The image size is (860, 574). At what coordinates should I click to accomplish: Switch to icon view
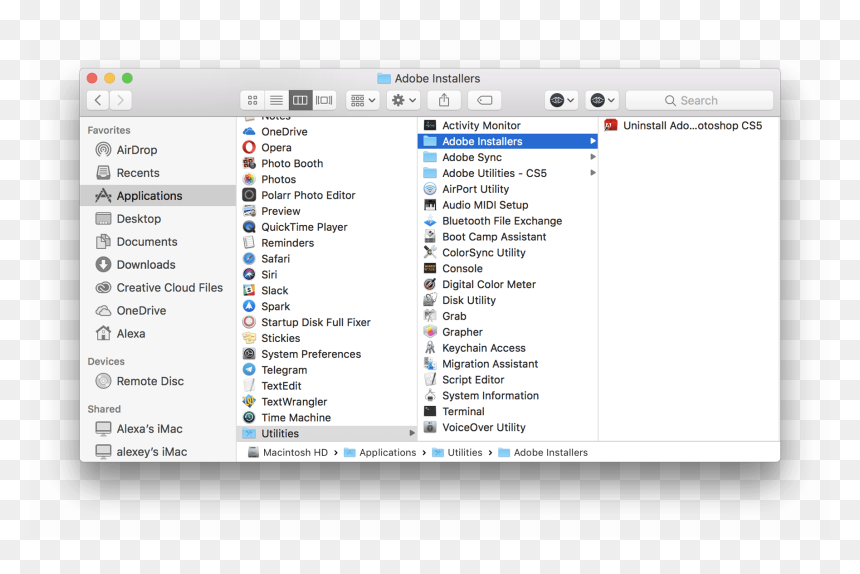[x=252, y=100]
